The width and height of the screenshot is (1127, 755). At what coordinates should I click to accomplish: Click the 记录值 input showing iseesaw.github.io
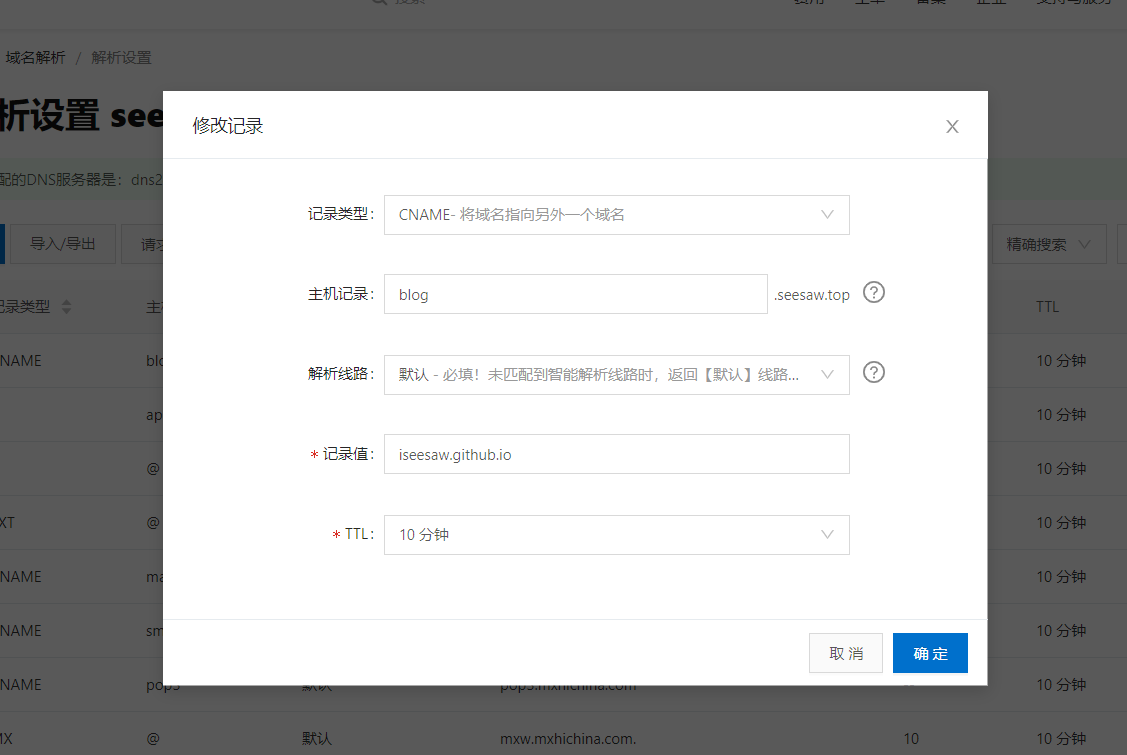[x=616, y=453]
